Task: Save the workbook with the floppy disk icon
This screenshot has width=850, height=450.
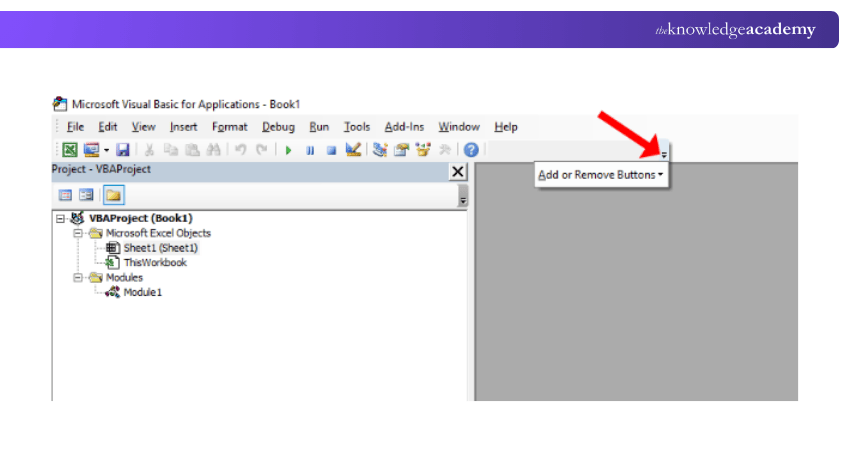Action: tap(123, 150)
